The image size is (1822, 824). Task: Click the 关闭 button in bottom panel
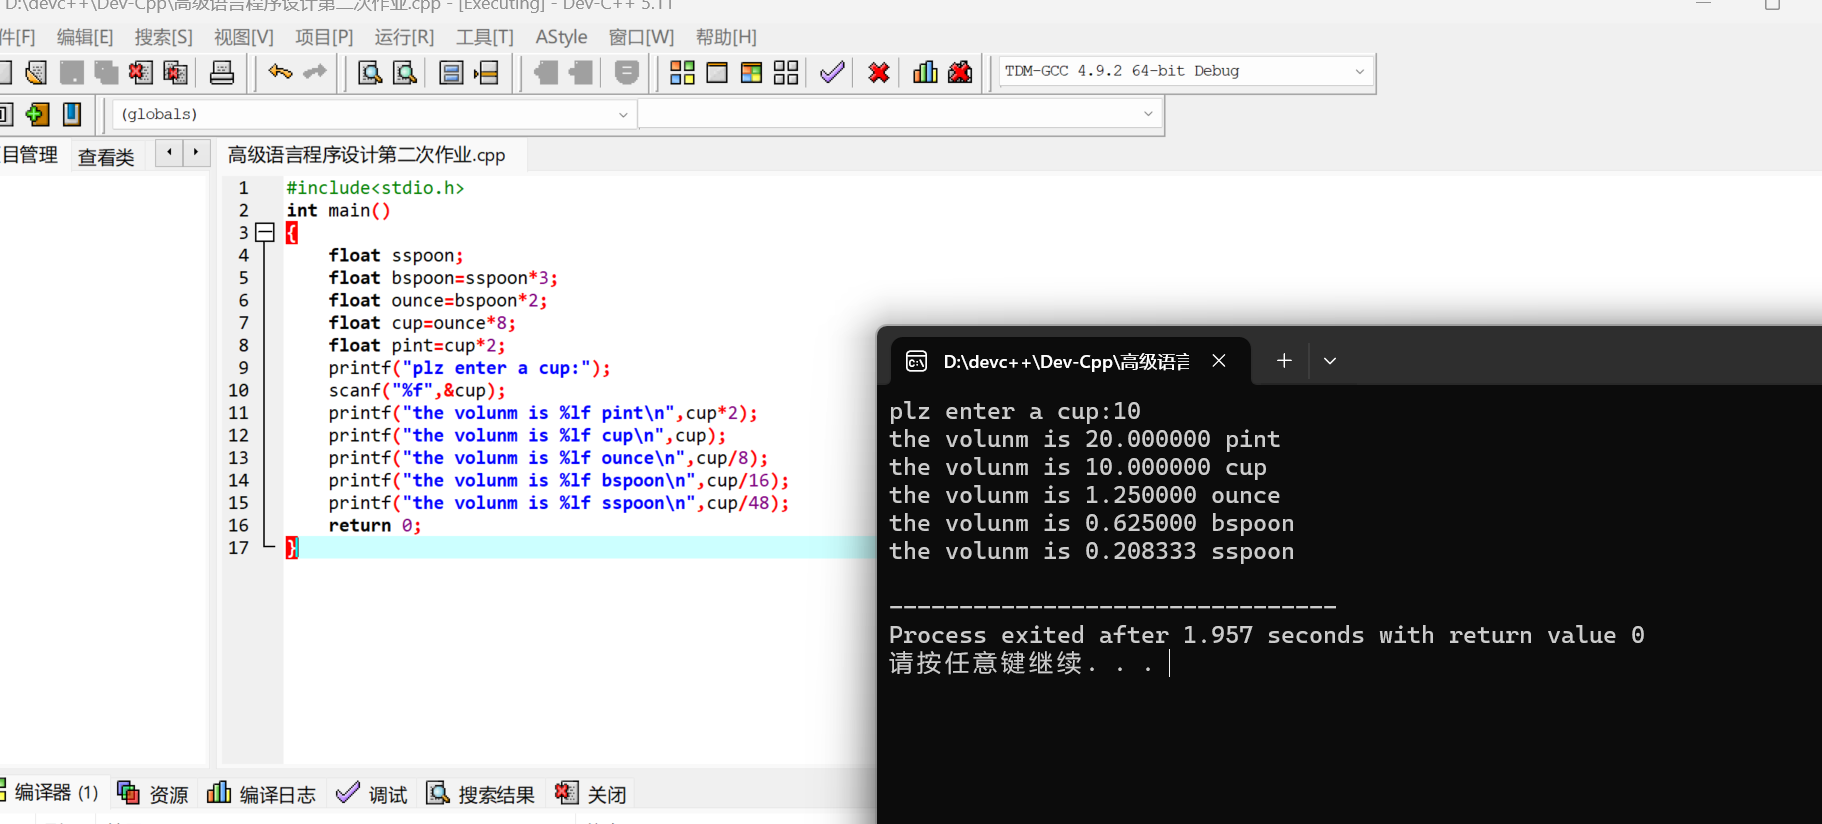[x=591, y=794]
